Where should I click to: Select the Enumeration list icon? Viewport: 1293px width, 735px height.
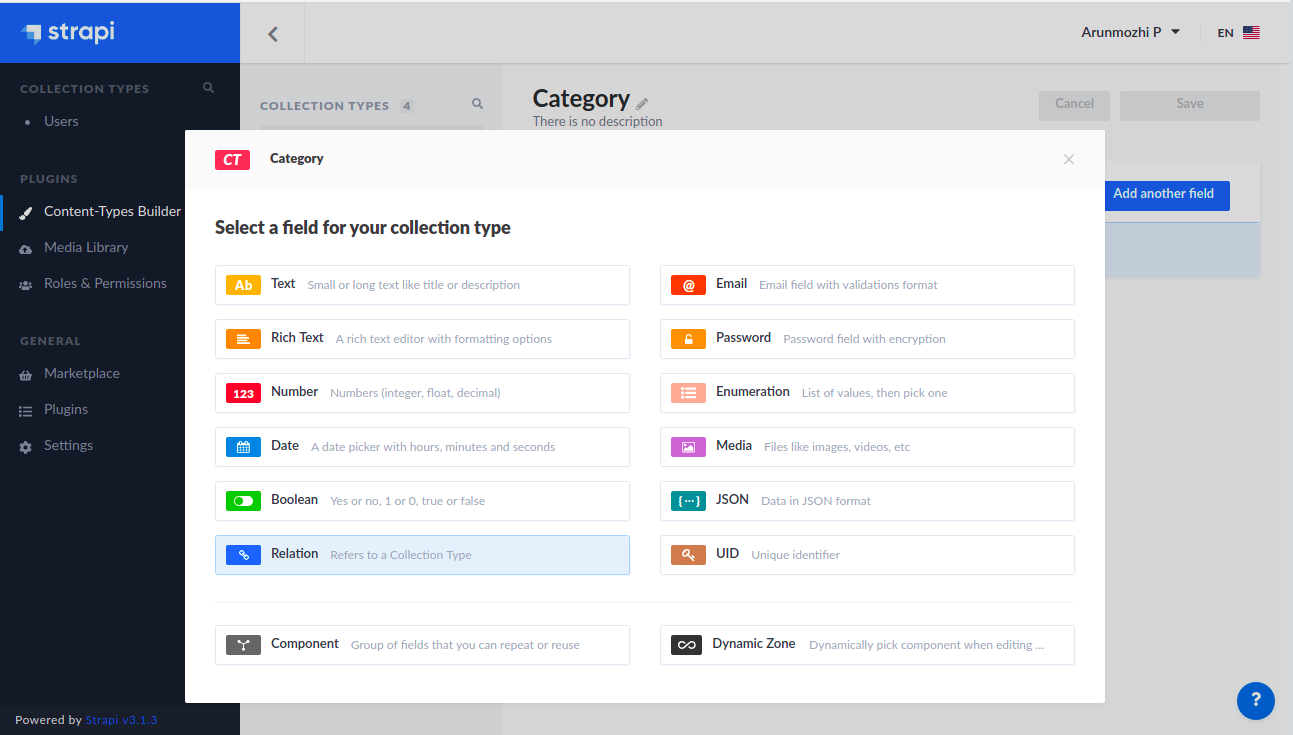coord(688,393)
